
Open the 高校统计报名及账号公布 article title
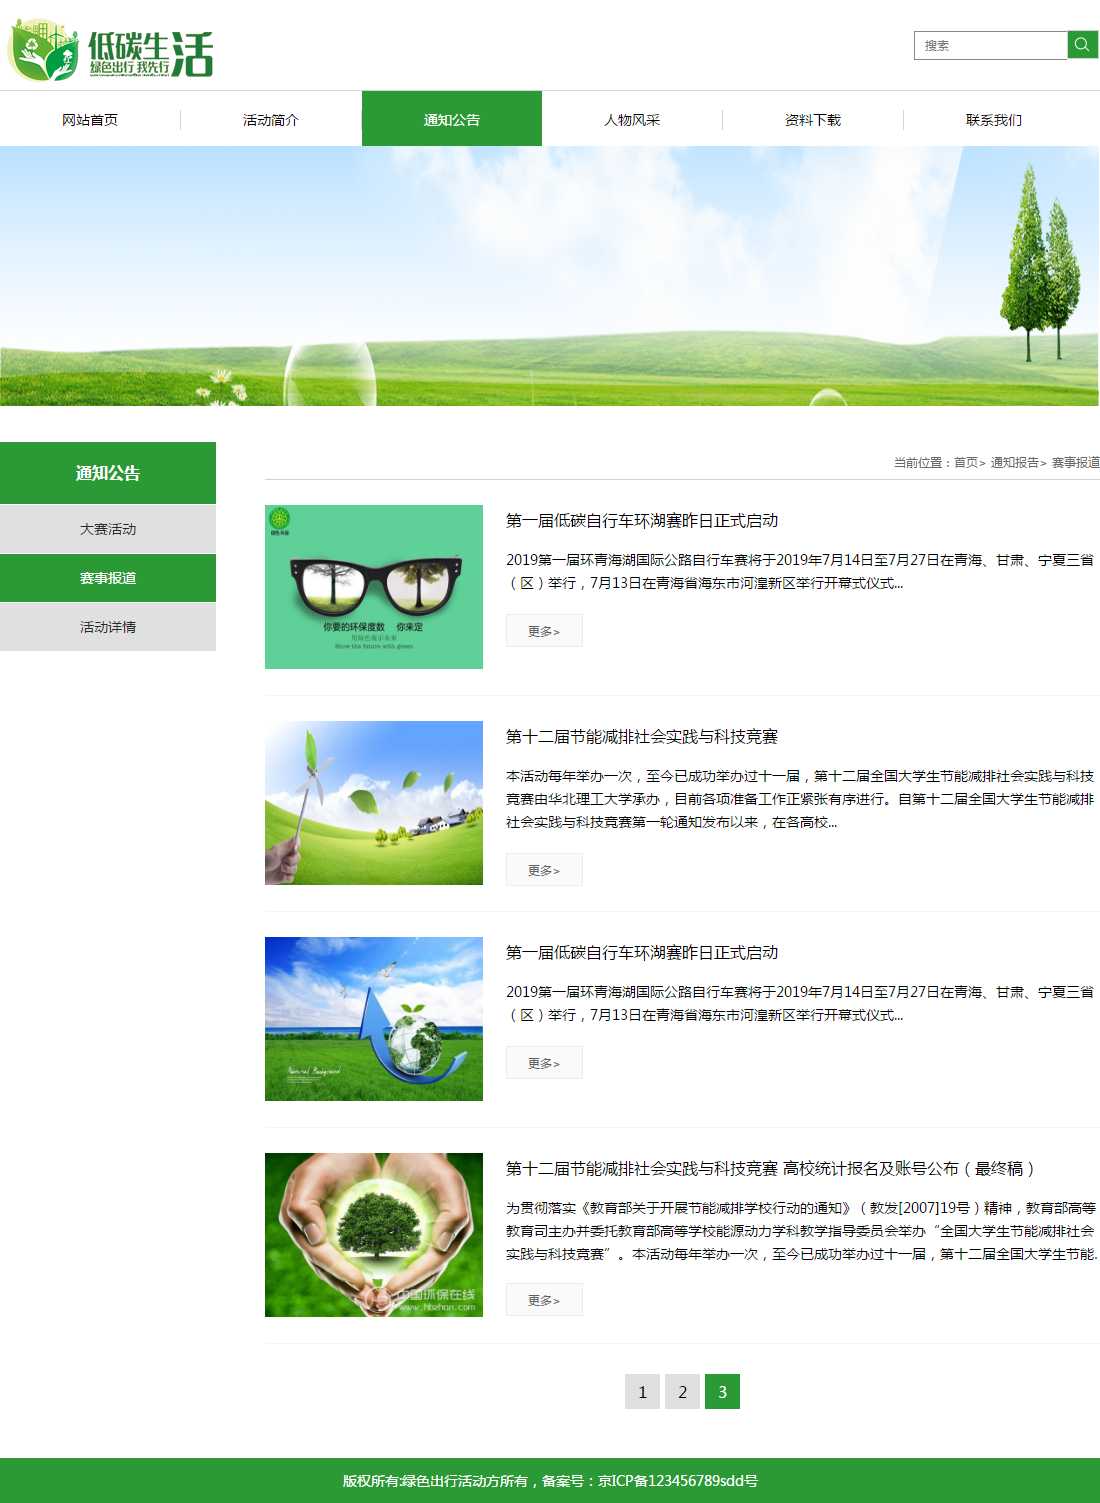coord(770,1169)
